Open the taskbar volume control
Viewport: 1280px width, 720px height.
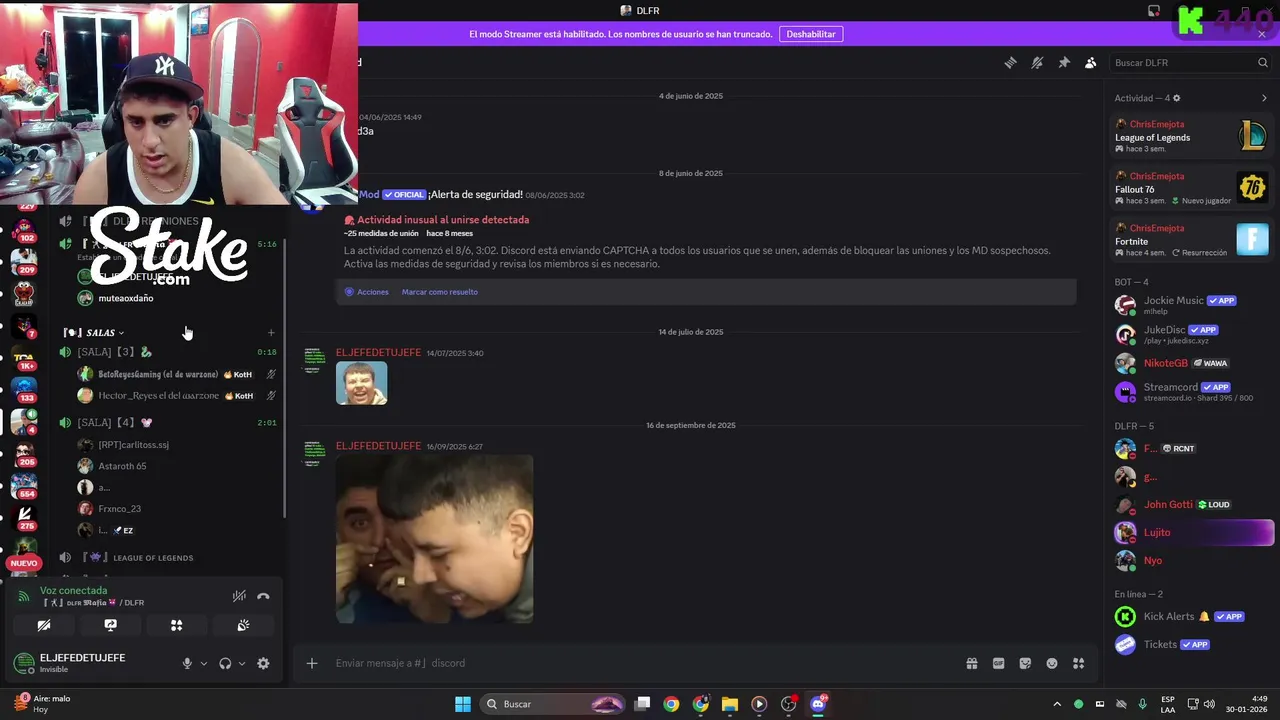[x=1209, y=704]
